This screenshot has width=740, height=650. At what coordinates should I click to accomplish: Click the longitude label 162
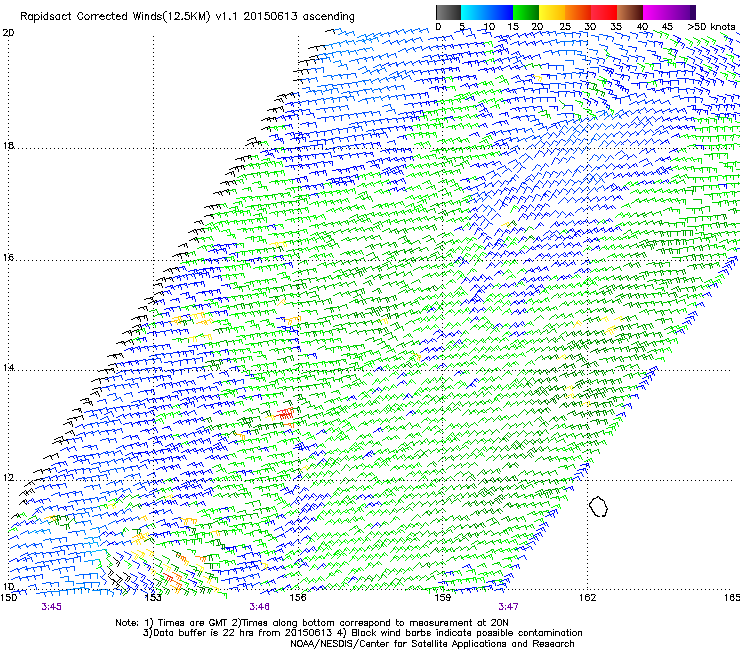587,597
